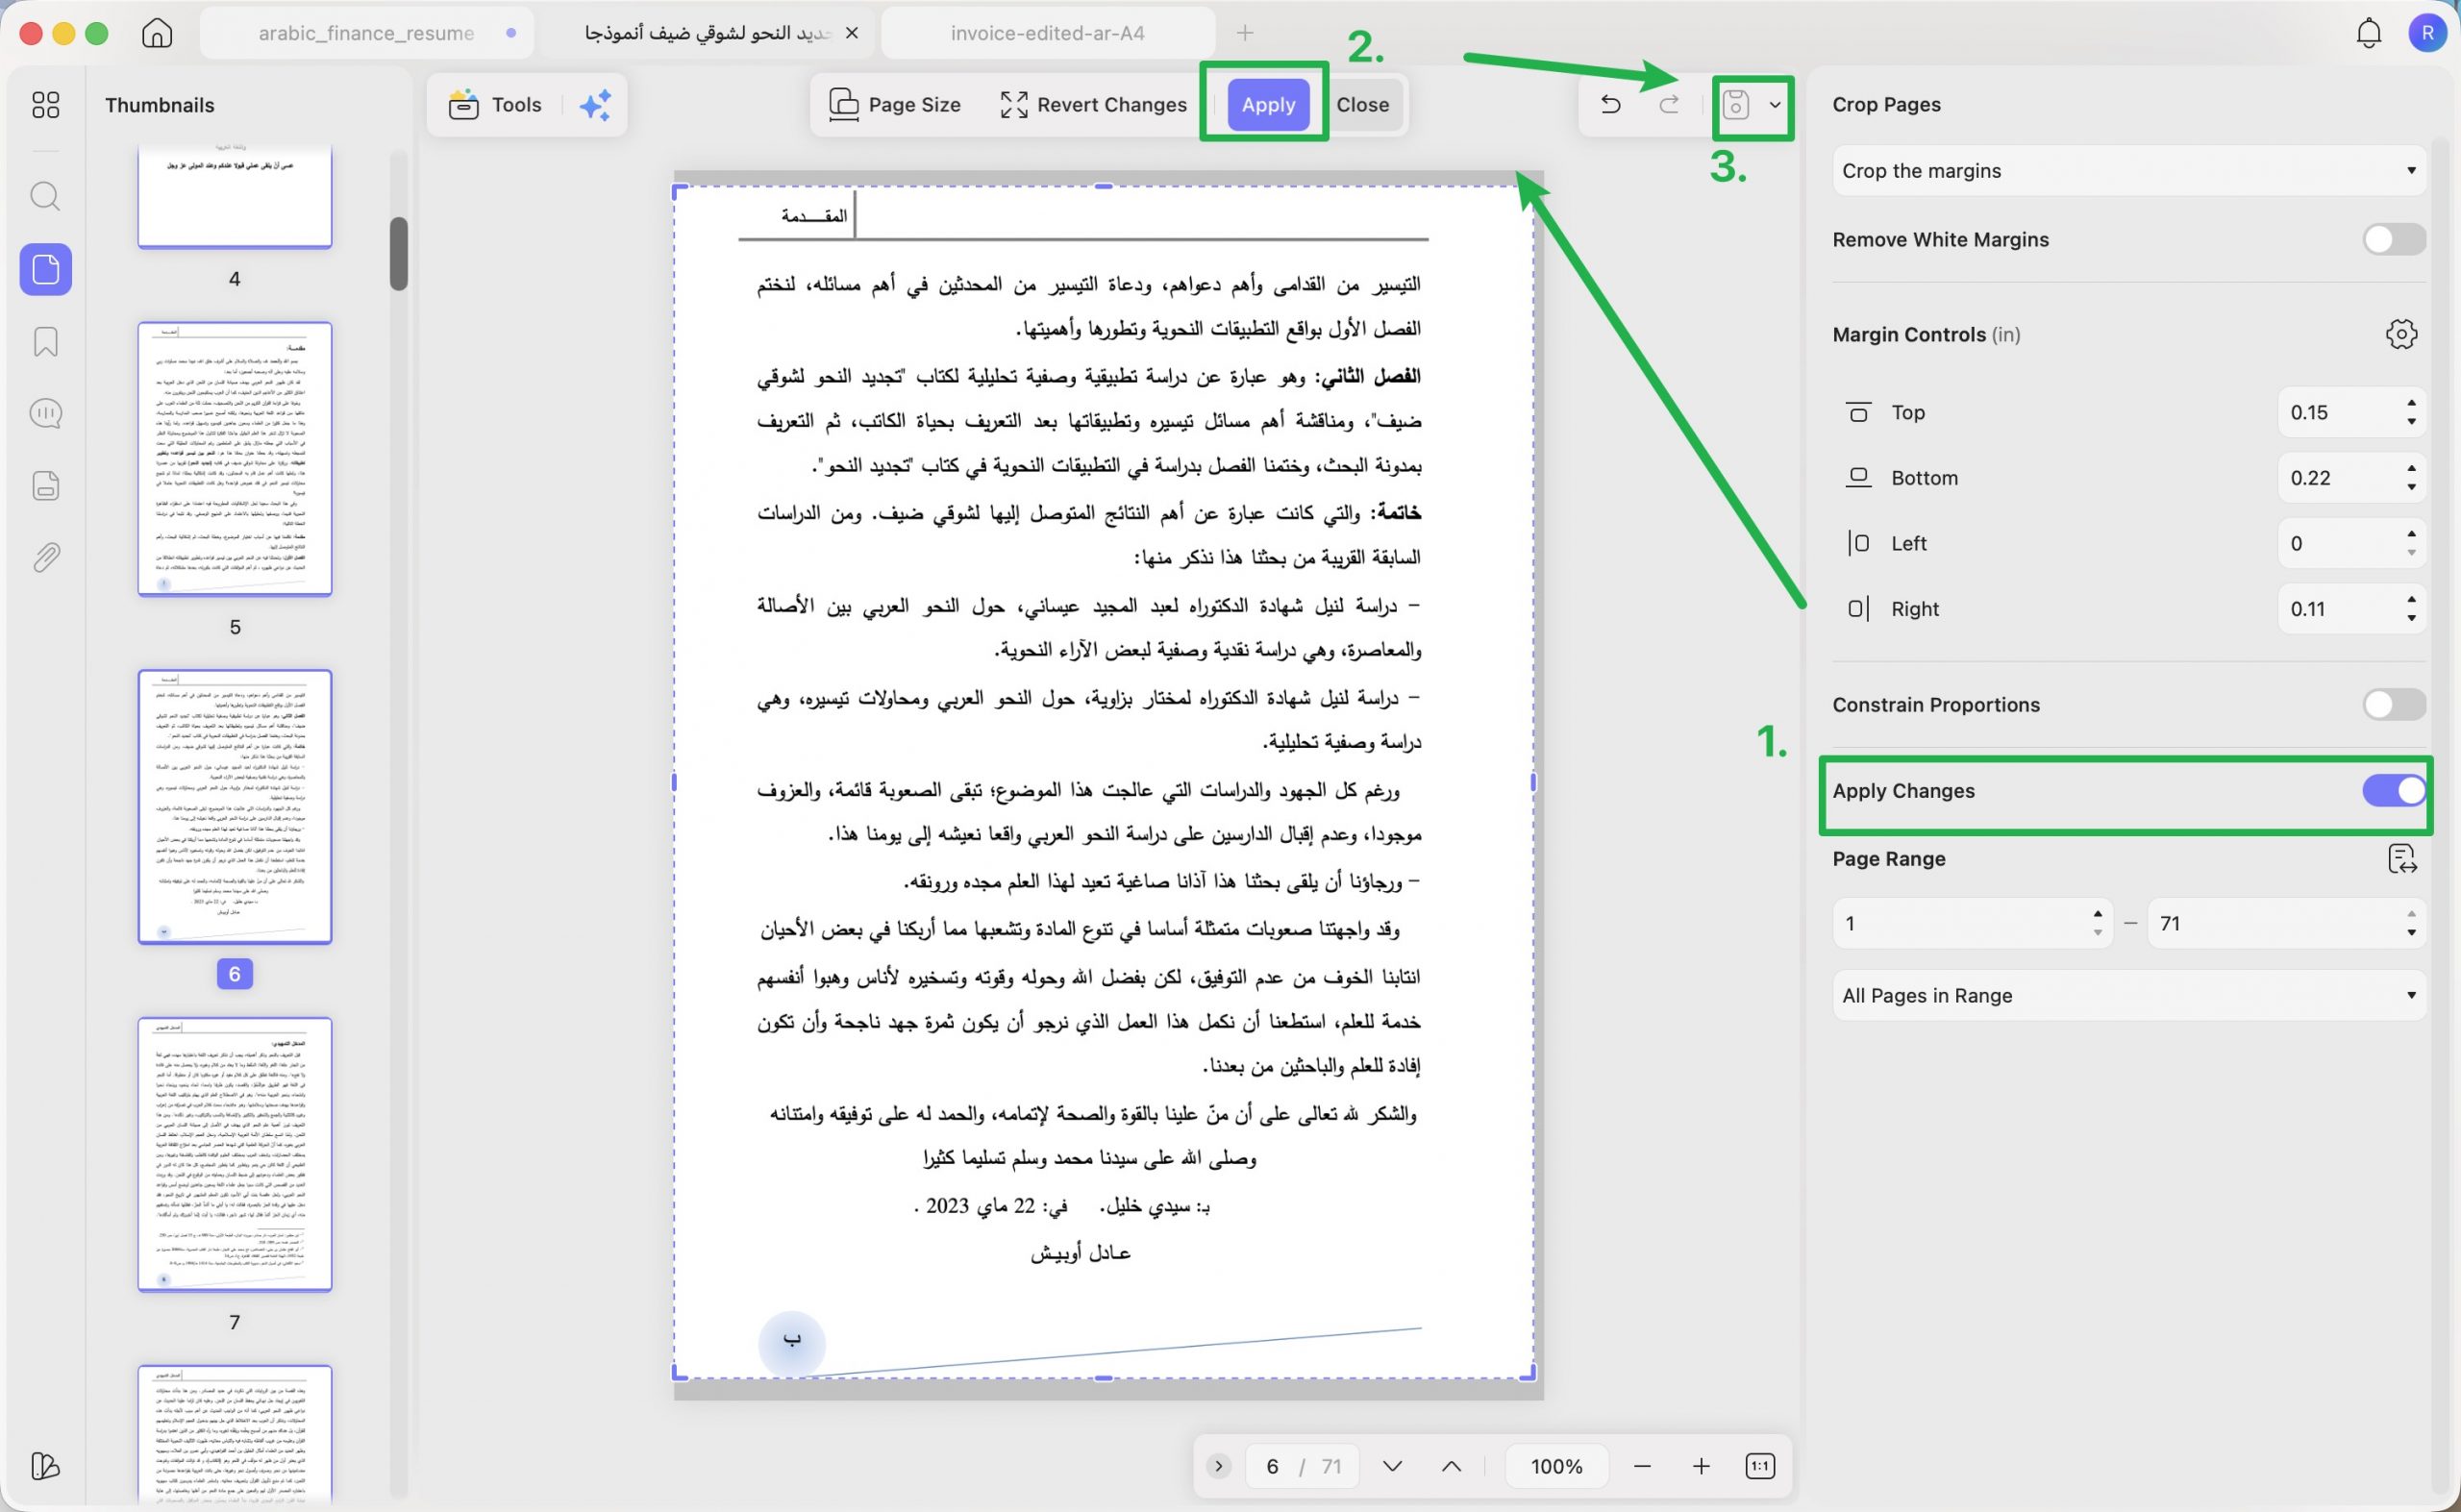The height and width of the screenshot is (1512, 2461).
Task: Click the top-left crop corner handle
Action: coord(680,192)
